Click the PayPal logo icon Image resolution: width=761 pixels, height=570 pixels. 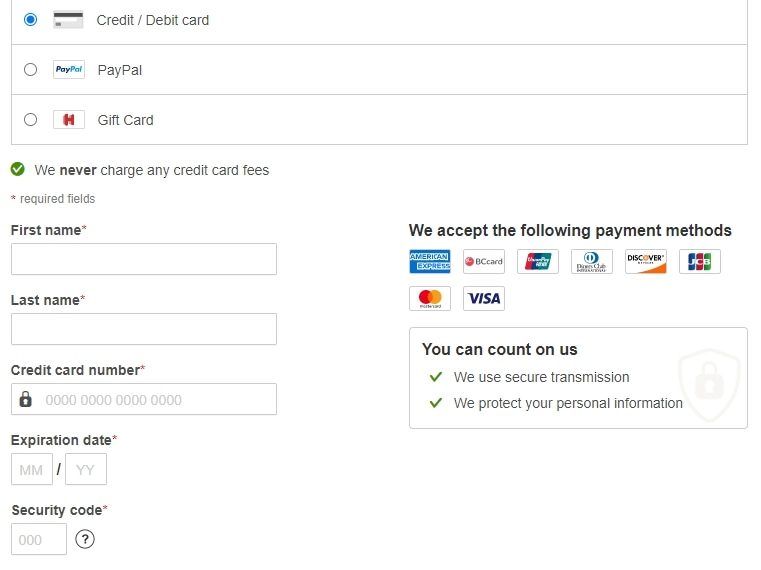pos(69,70)
